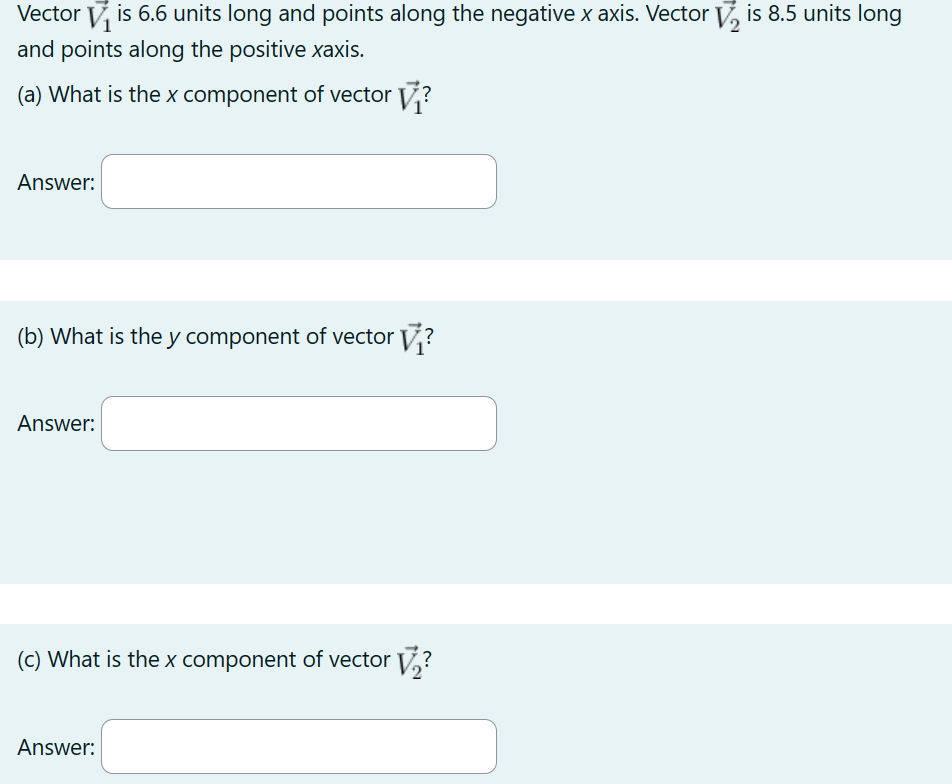The width and height of the screenshot is (952, 784).
Task: Focus the input box for the y component question
Action: click(298, 423)
